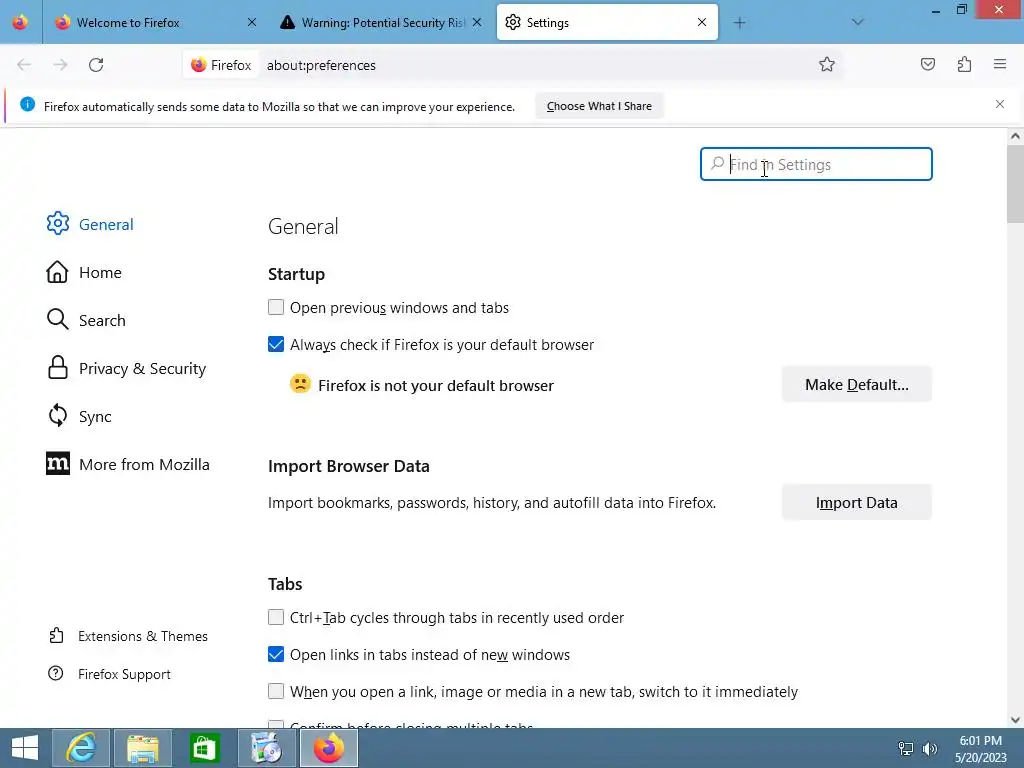Open a new tab with plus button
The width and height of the screenshot is (1024, 768).
coord(739,23)
